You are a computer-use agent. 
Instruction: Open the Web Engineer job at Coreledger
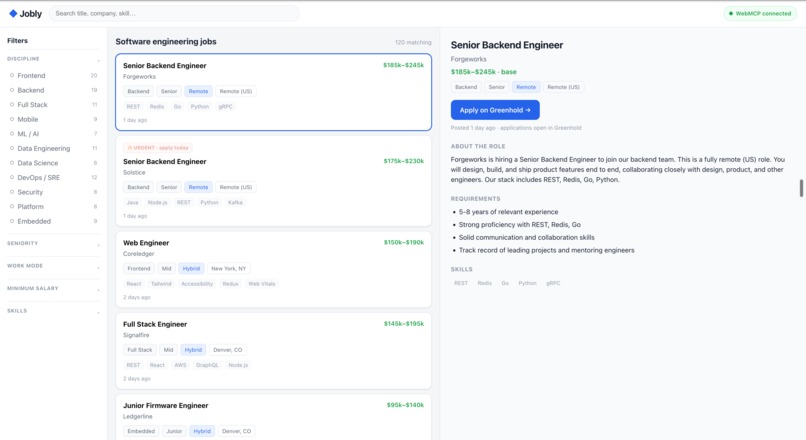click(273, 269)
